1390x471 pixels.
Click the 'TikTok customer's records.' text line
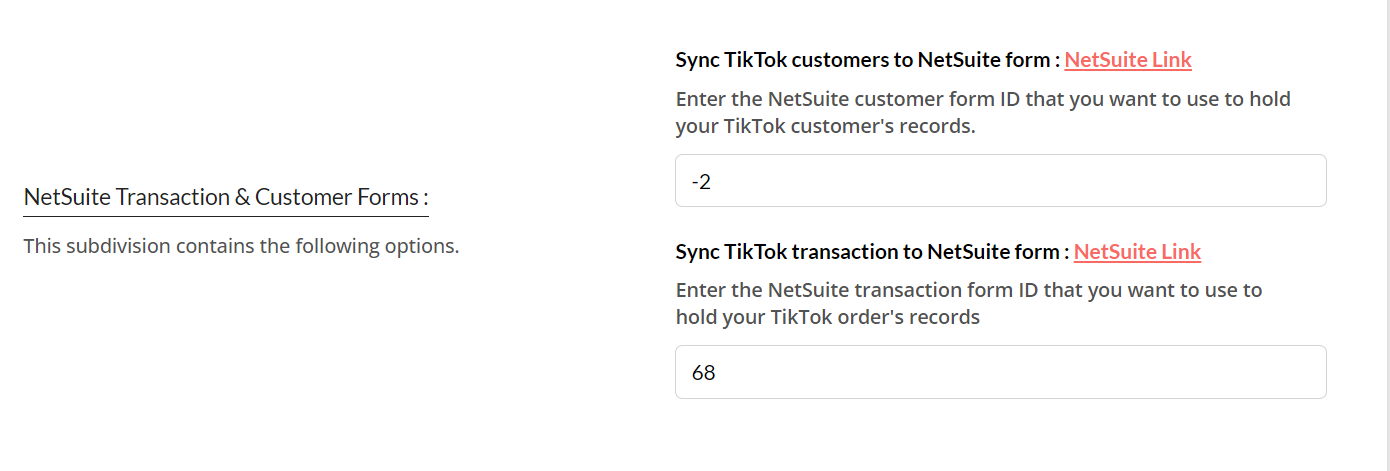(824, 127)
